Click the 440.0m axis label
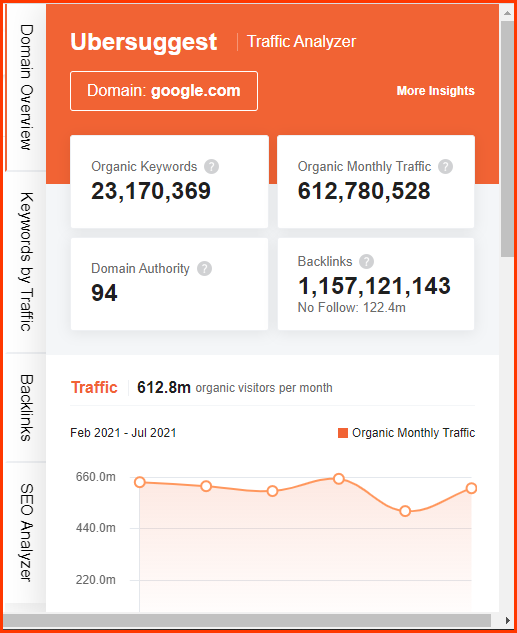517x633 pixels. coord(96,528)
